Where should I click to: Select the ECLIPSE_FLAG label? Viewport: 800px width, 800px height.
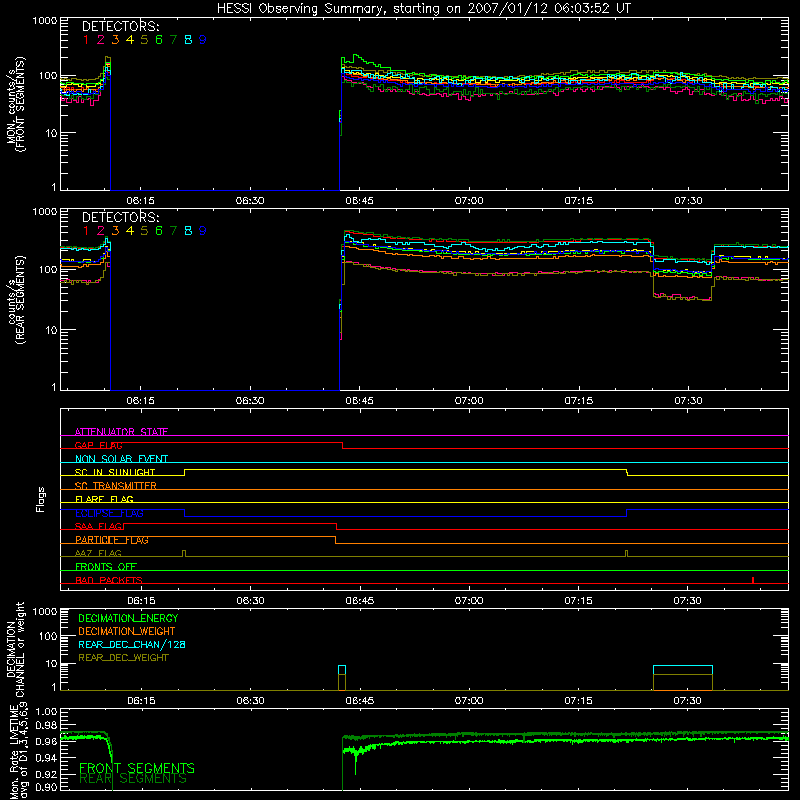tap(109, 513)
